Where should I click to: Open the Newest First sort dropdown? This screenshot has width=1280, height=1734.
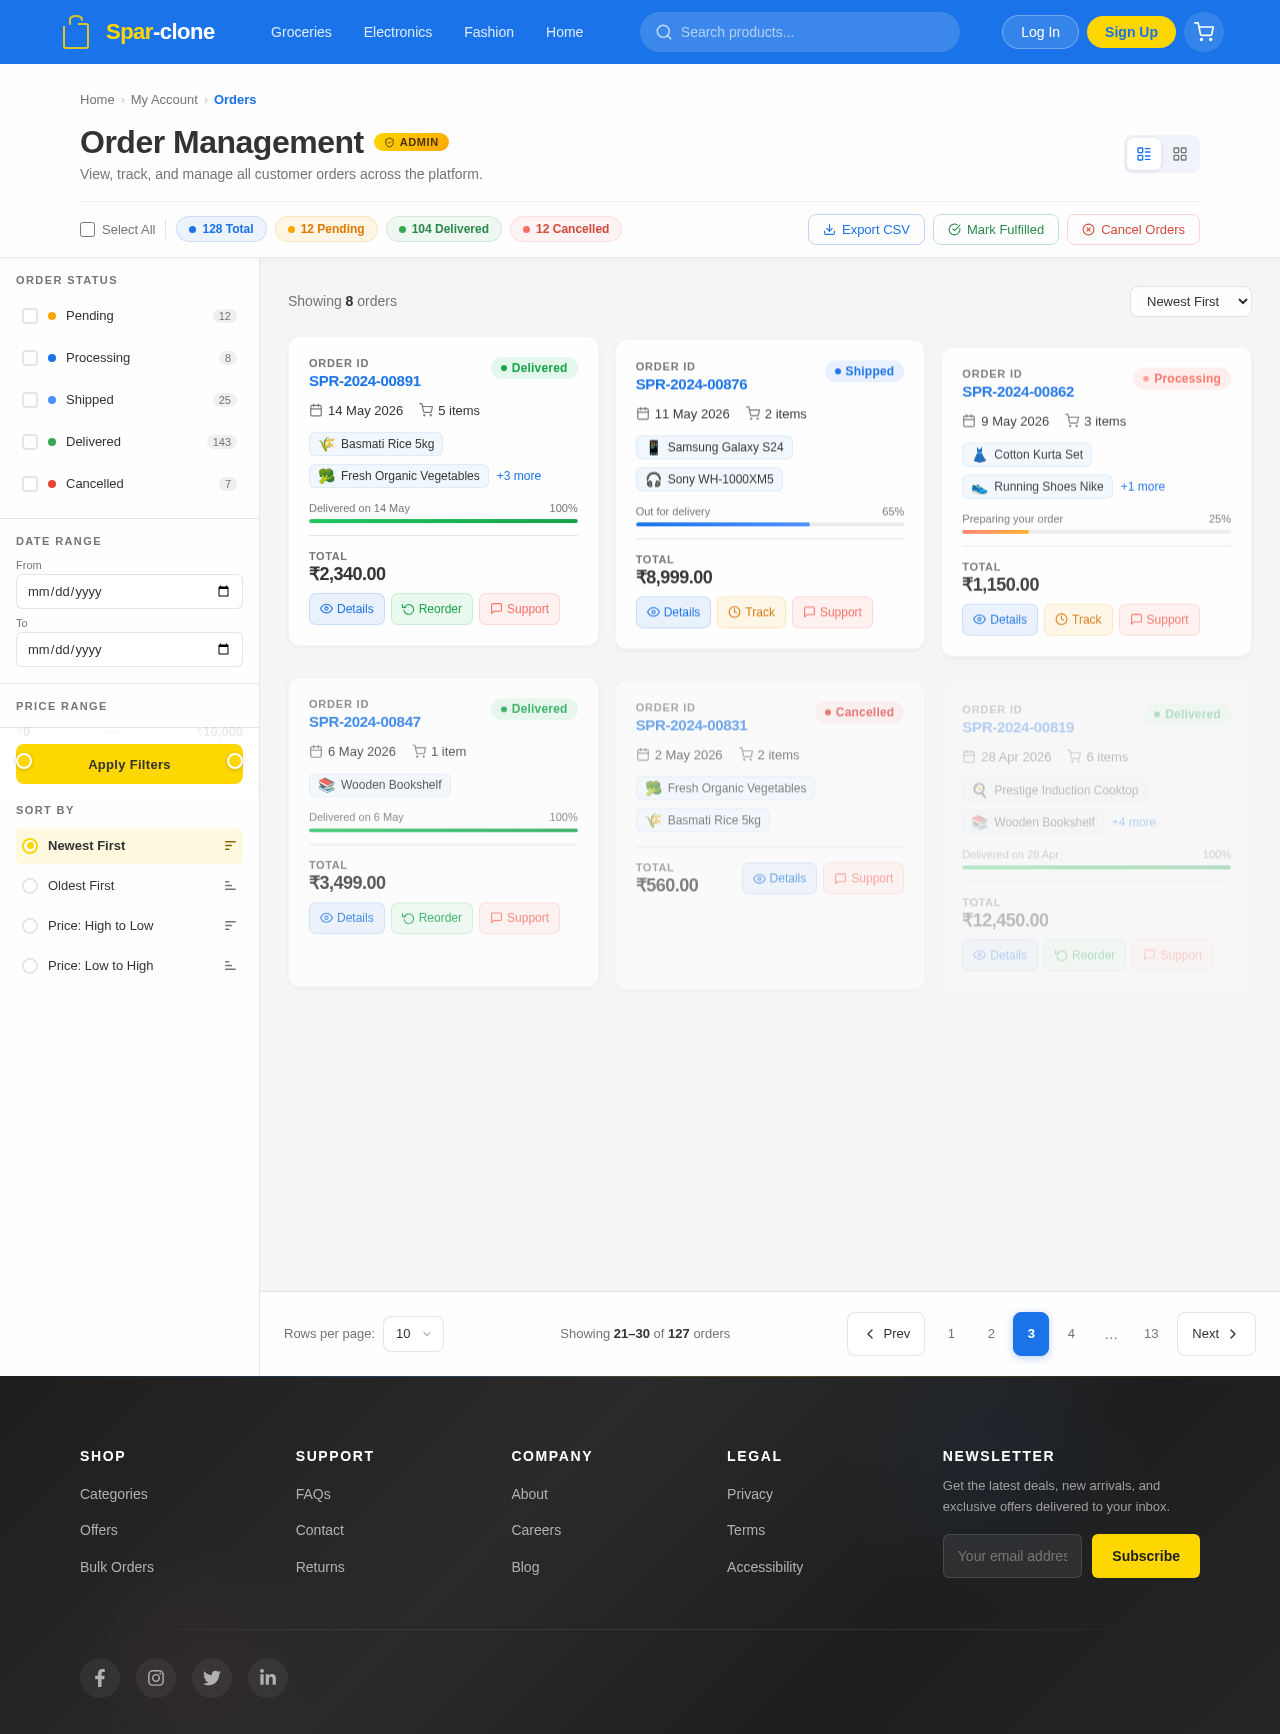point(1191,301)
